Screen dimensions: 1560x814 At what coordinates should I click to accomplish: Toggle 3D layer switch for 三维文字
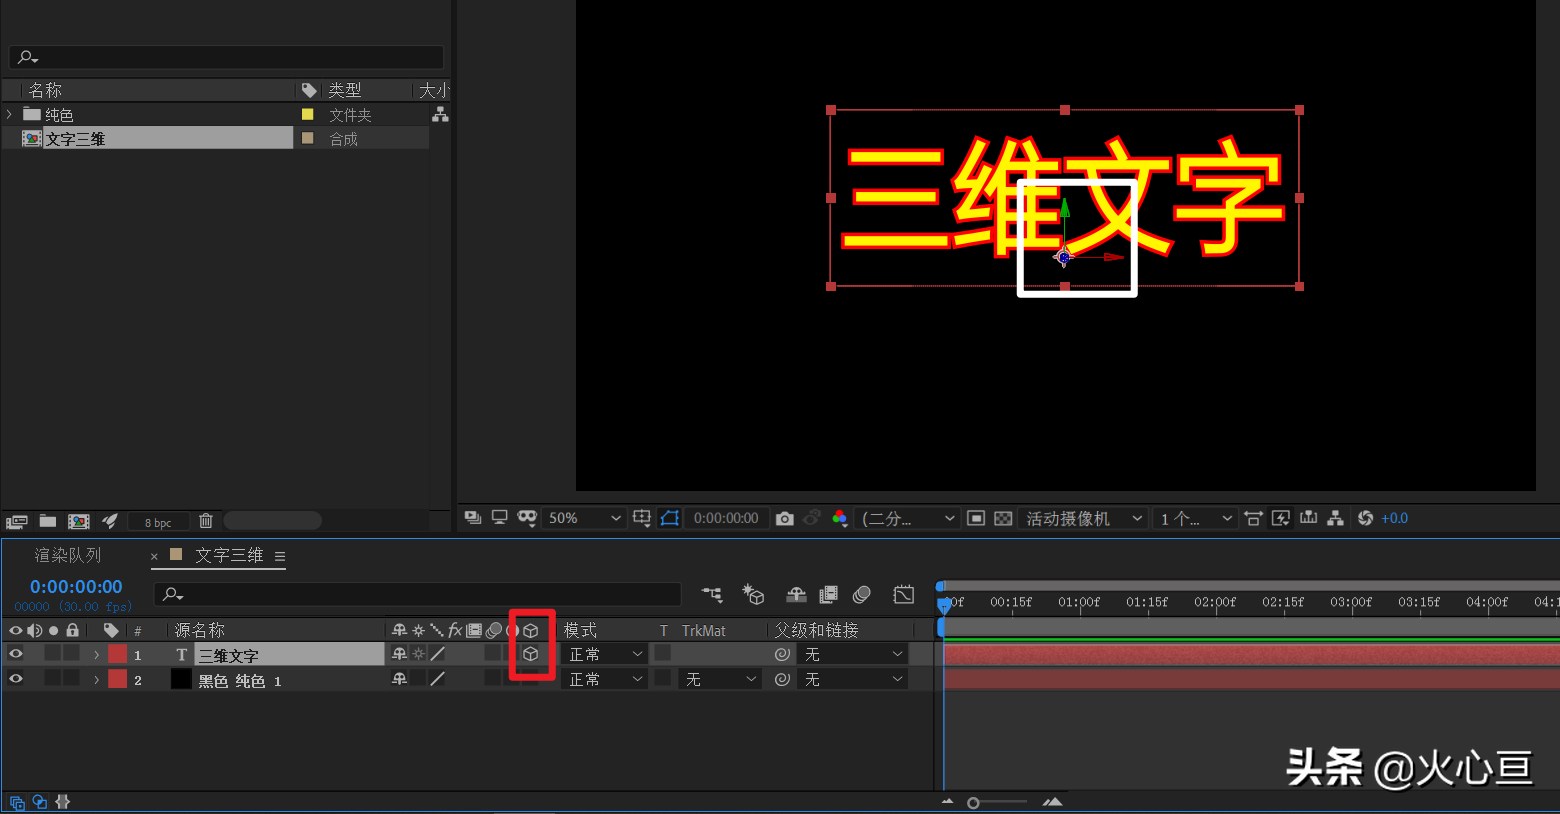tap(531, 654)
